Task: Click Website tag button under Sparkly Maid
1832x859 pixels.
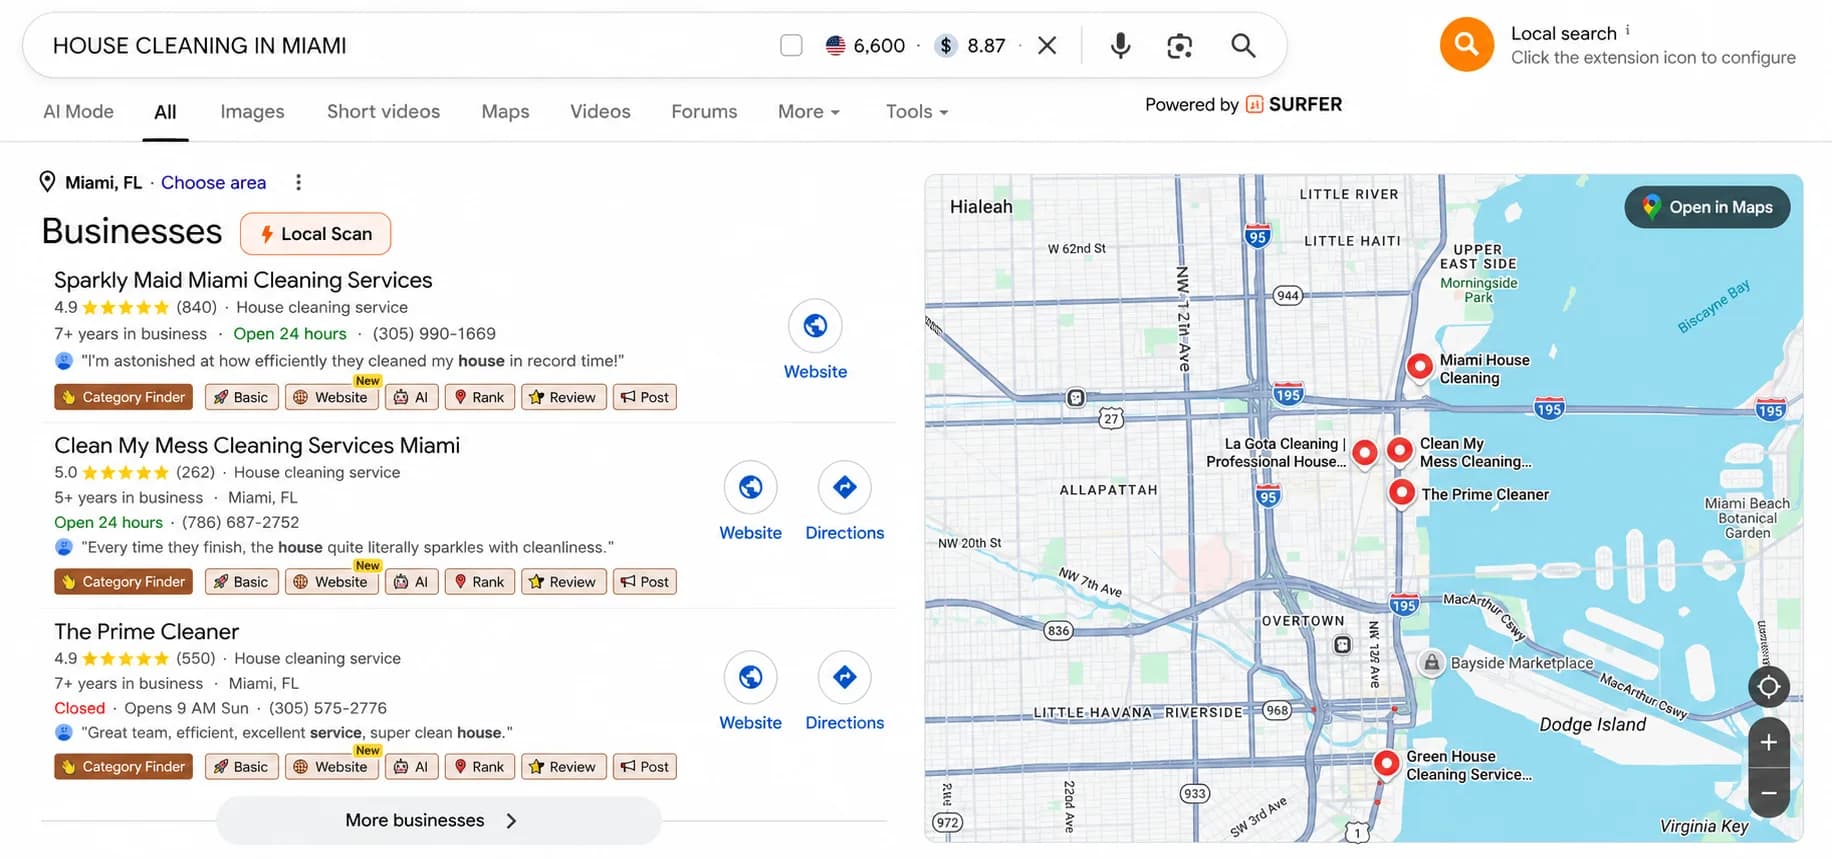Action: click(332, 397)
